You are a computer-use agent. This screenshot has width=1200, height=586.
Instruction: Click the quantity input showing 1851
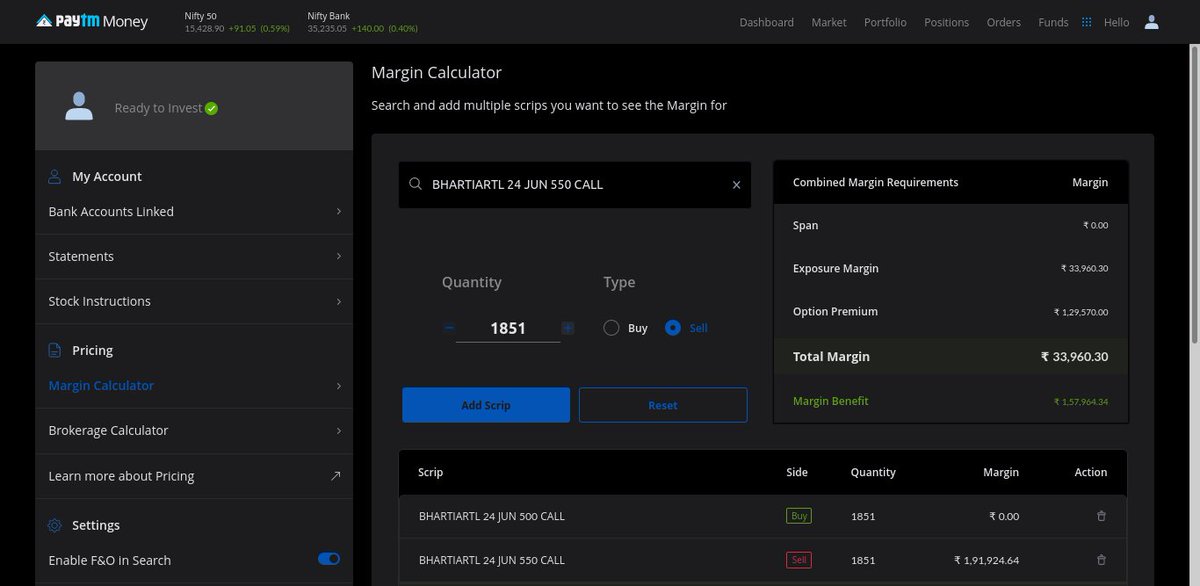[x=508, y=328]
